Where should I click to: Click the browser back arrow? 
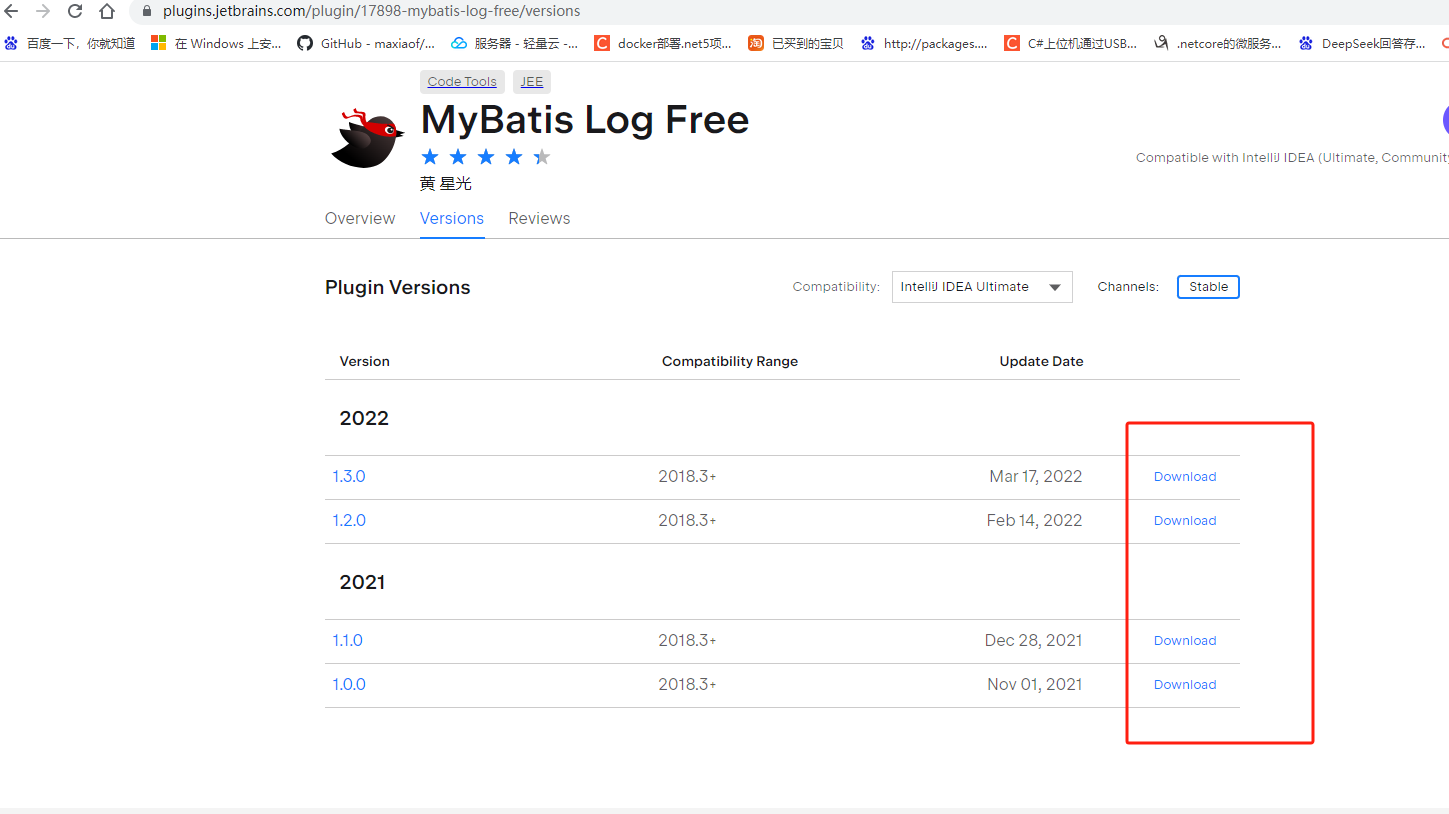point(11,11)
